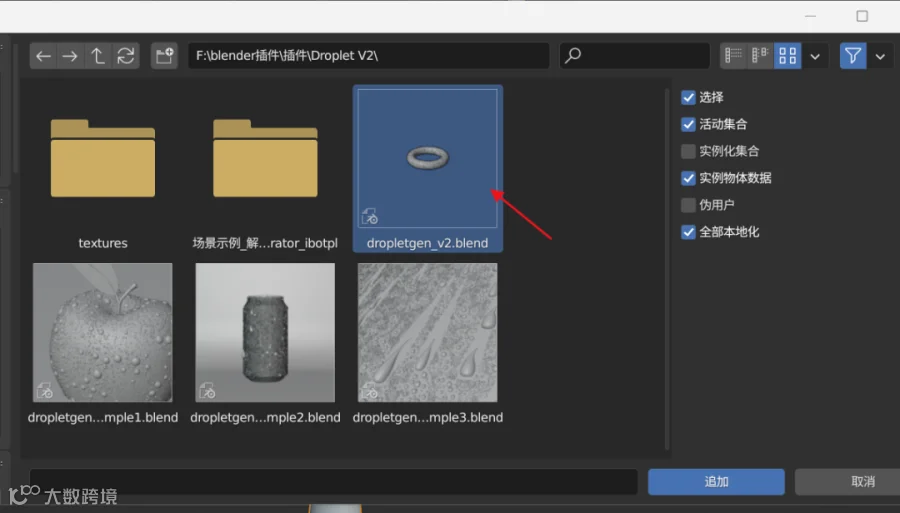The width and height of the screenshot is (900, 513).
Task: Toggle the file filter button
Action: tap(853, 56)
